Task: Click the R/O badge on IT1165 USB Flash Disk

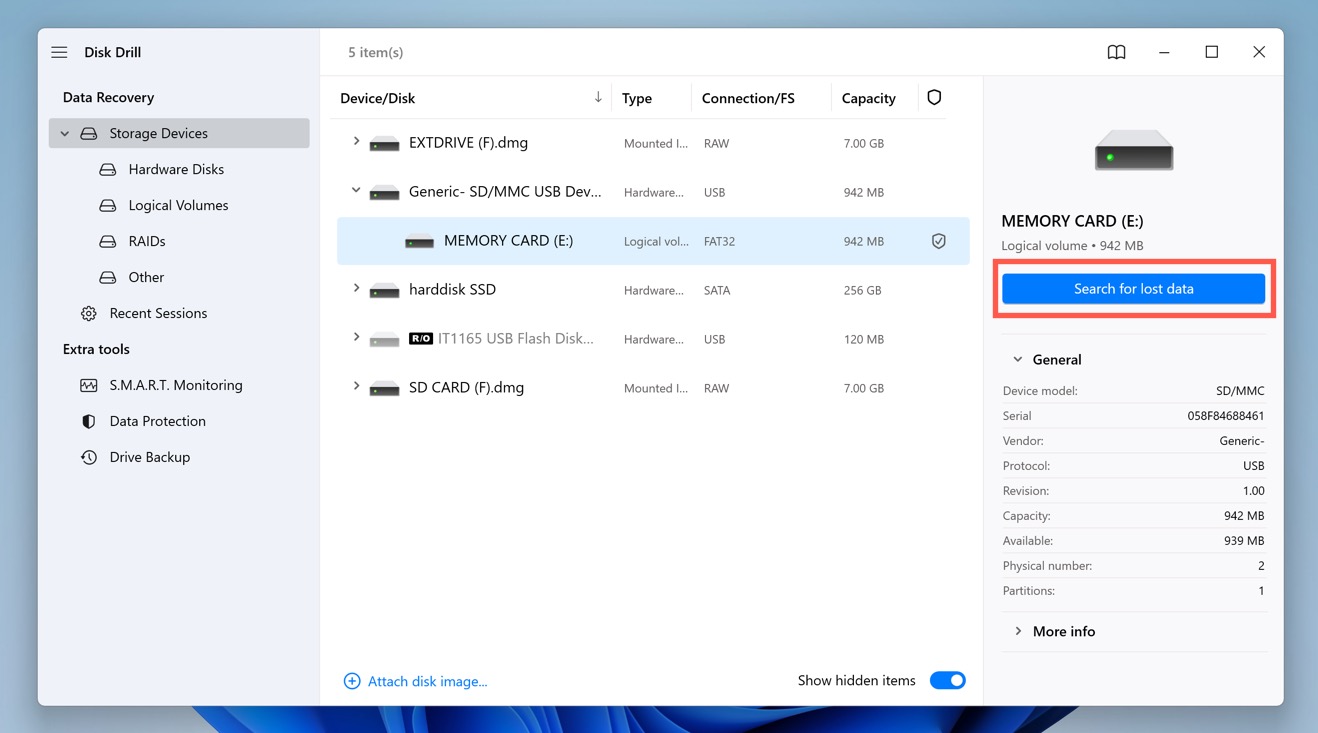Action: tap(420, 339)
